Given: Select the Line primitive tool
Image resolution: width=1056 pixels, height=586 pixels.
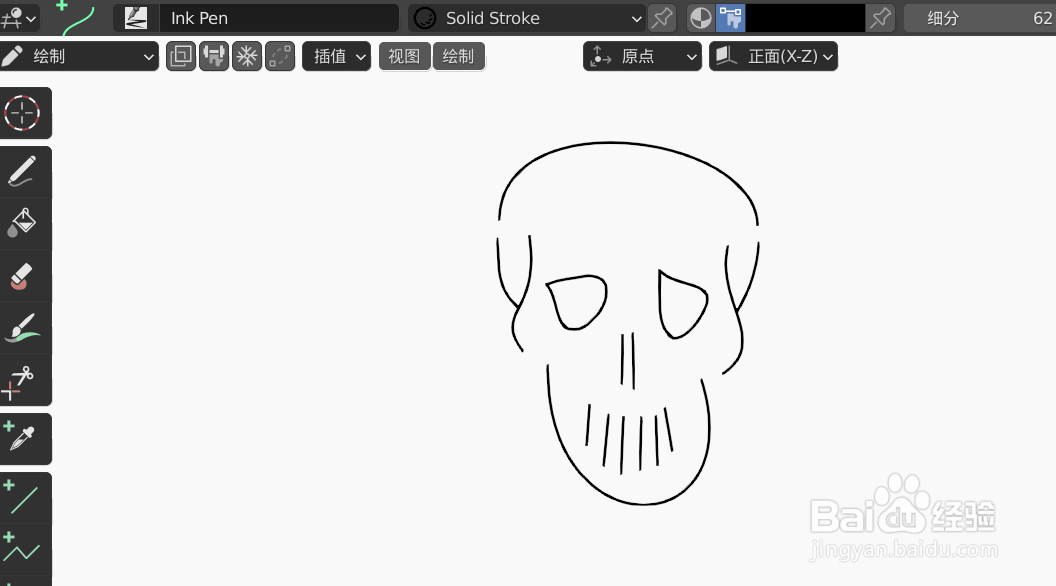Looking at the screenshot, I should [x=23, y=498].
